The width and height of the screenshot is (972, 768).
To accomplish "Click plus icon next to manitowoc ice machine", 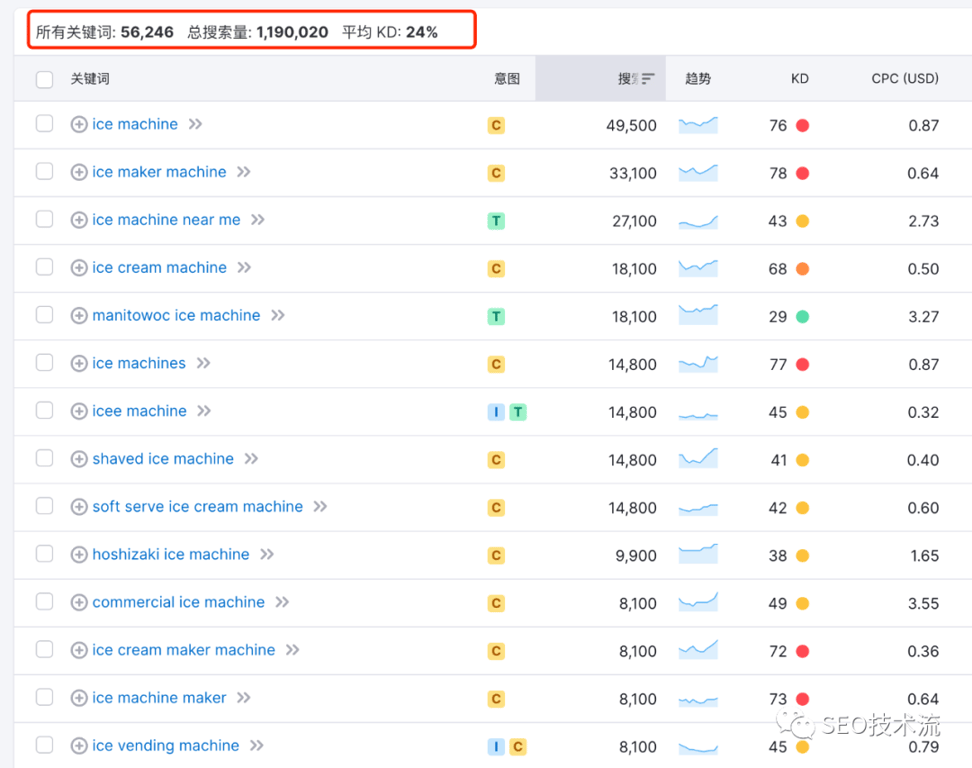I will (x=79, y=315).
